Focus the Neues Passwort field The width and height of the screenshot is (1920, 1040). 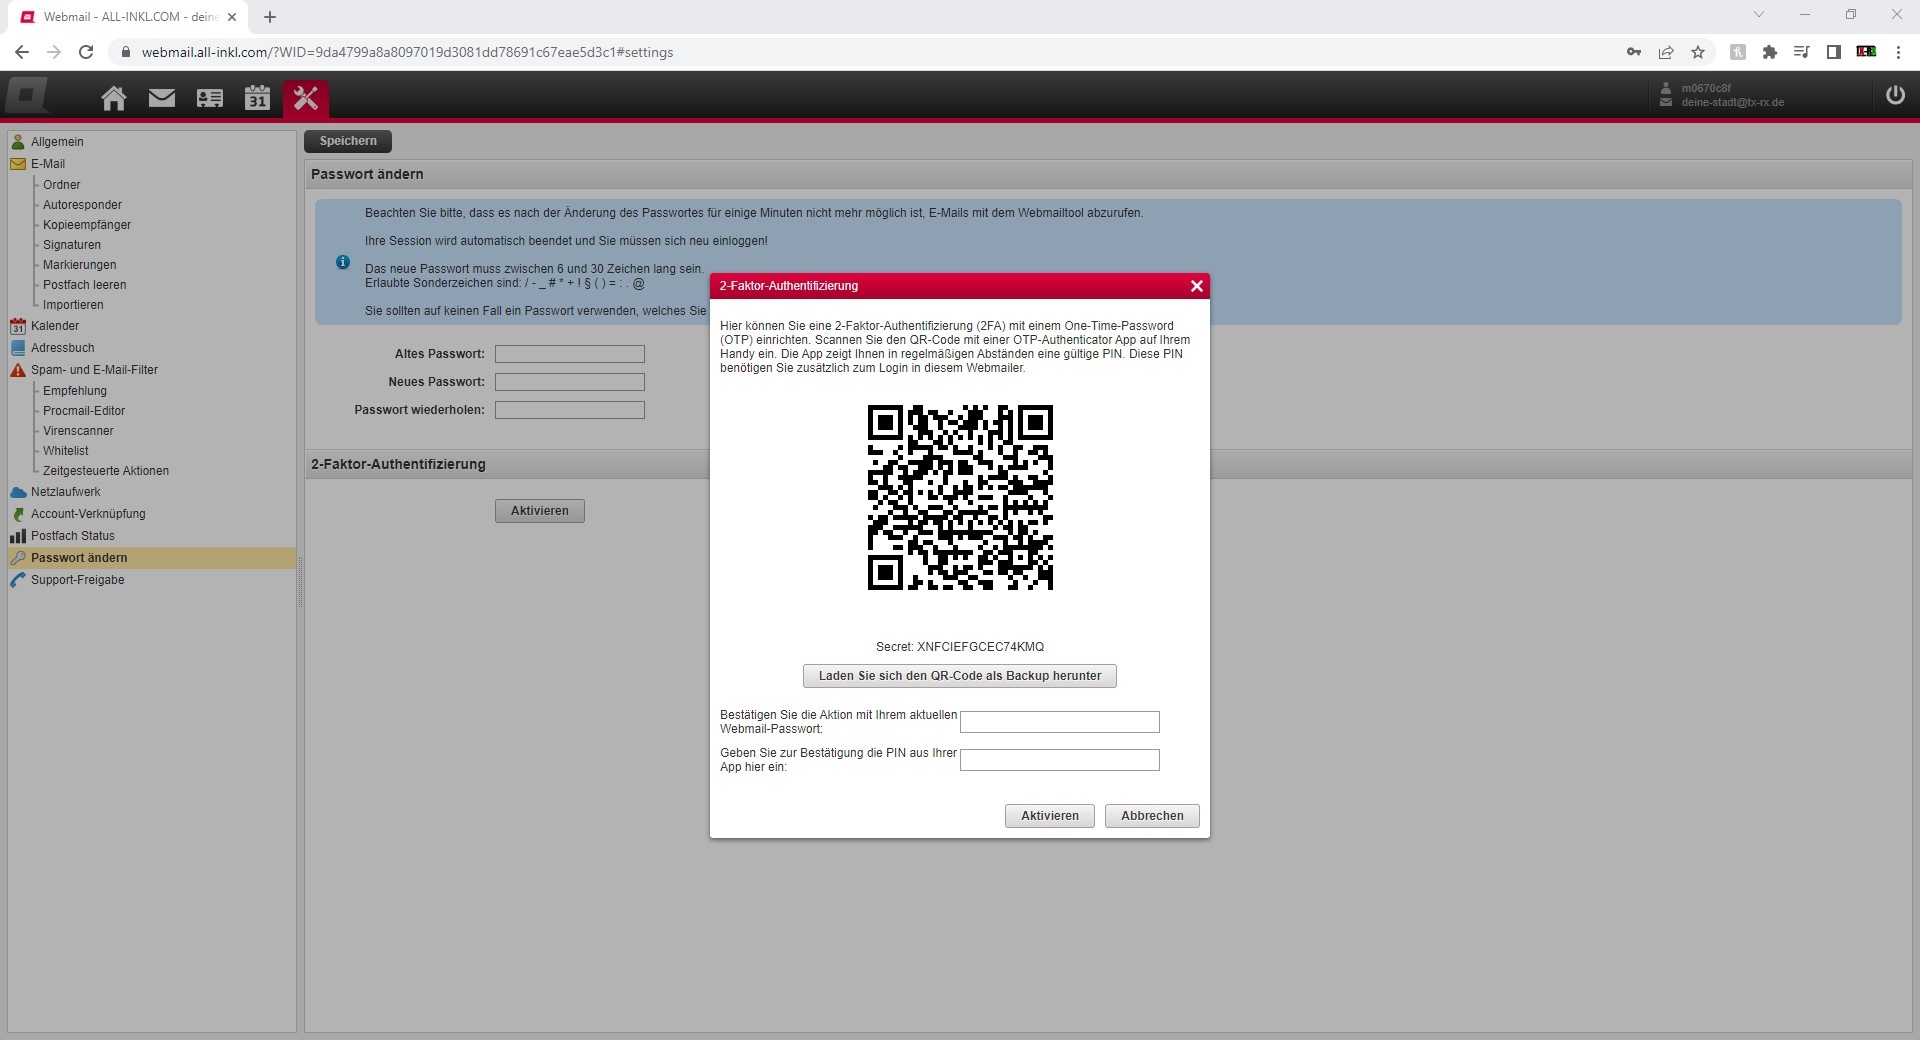pyautogui.click(x=570, y=382)
